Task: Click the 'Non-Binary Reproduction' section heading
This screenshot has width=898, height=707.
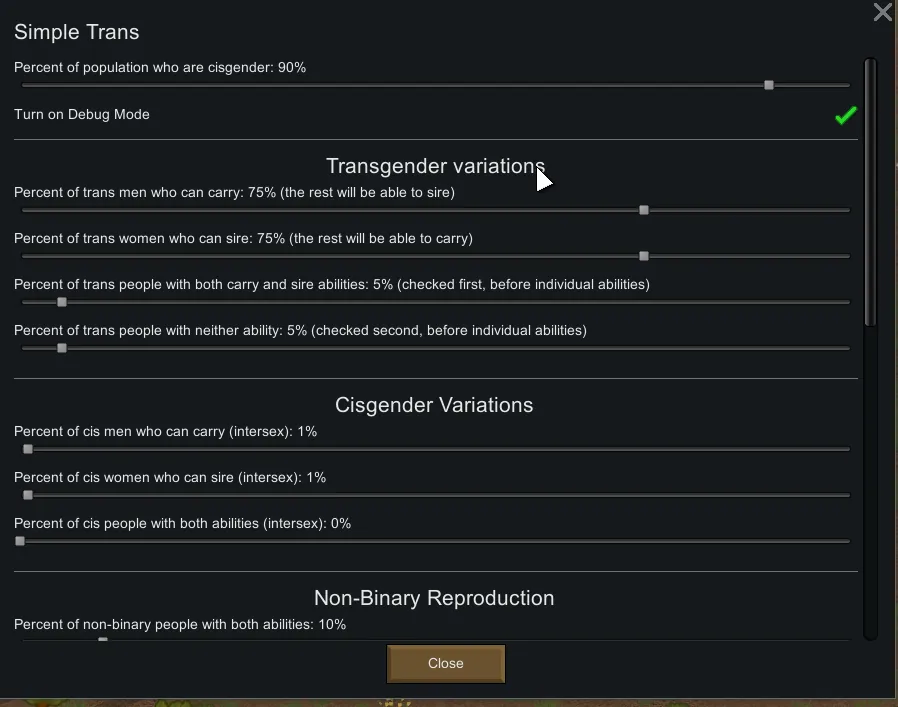Action: [x=434, y=598]
